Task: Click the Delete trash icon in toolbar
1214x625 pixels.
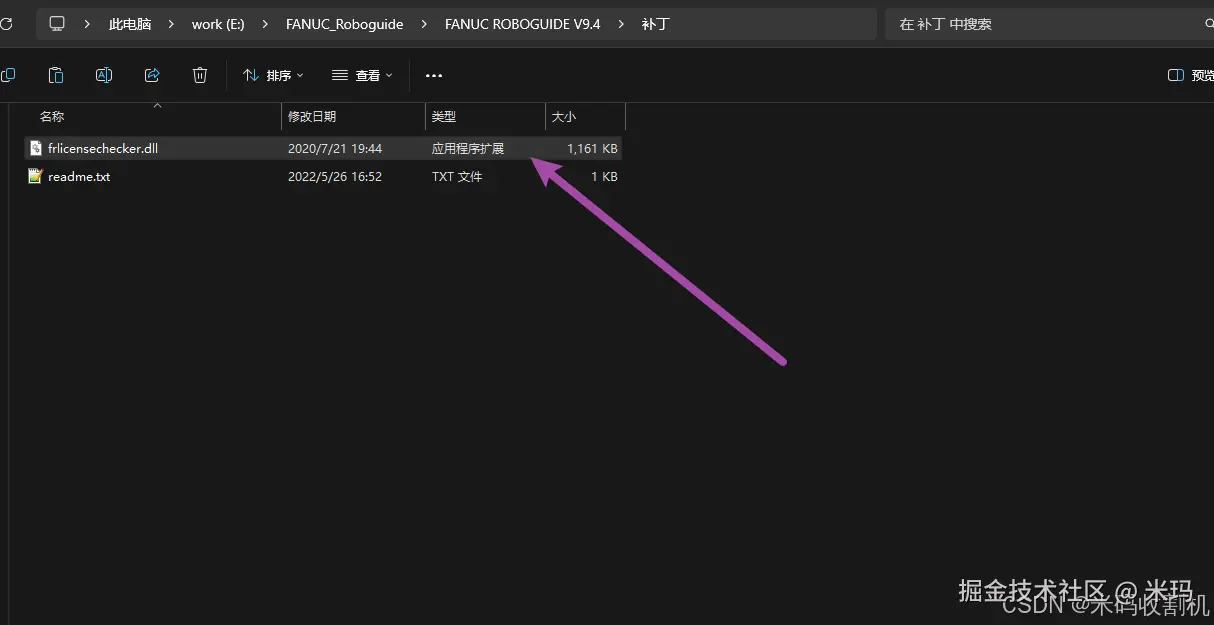Action: (200, 75)
